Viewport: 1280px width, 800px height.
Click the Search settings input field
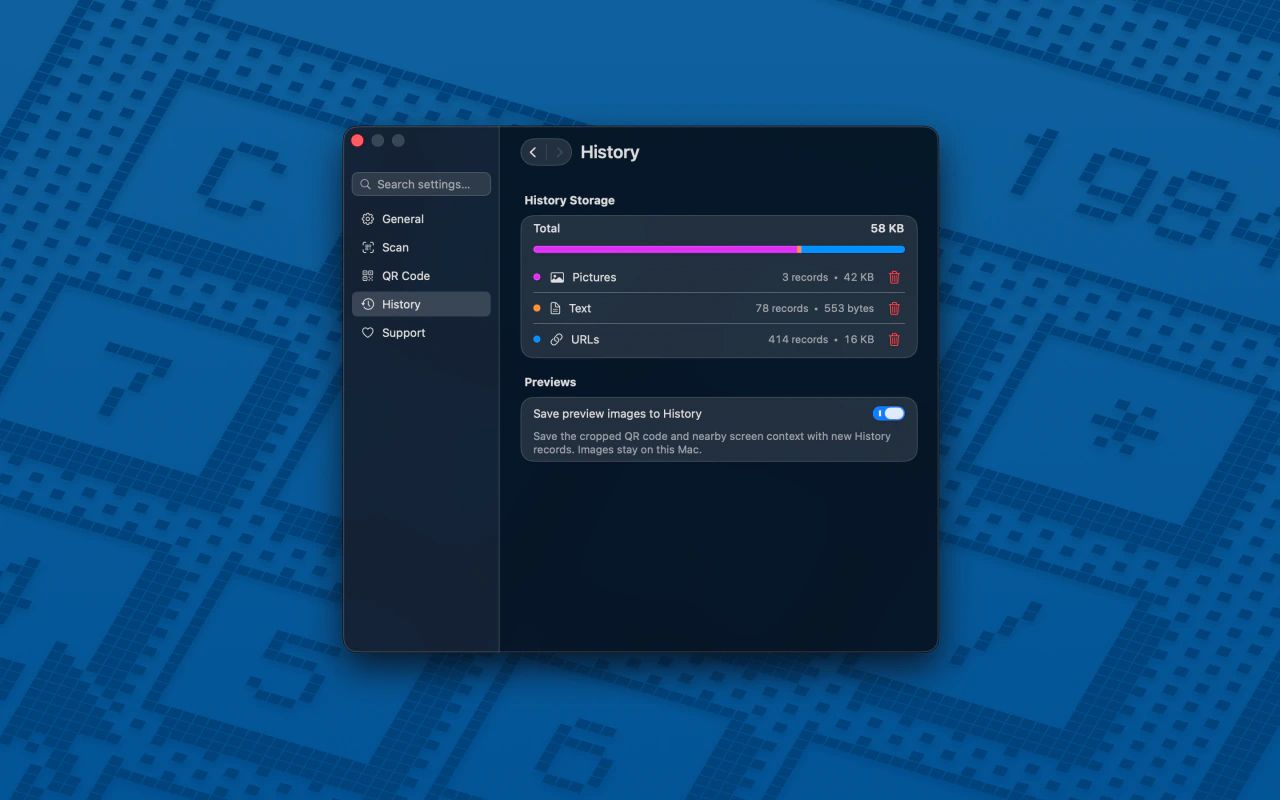point(421,184)
